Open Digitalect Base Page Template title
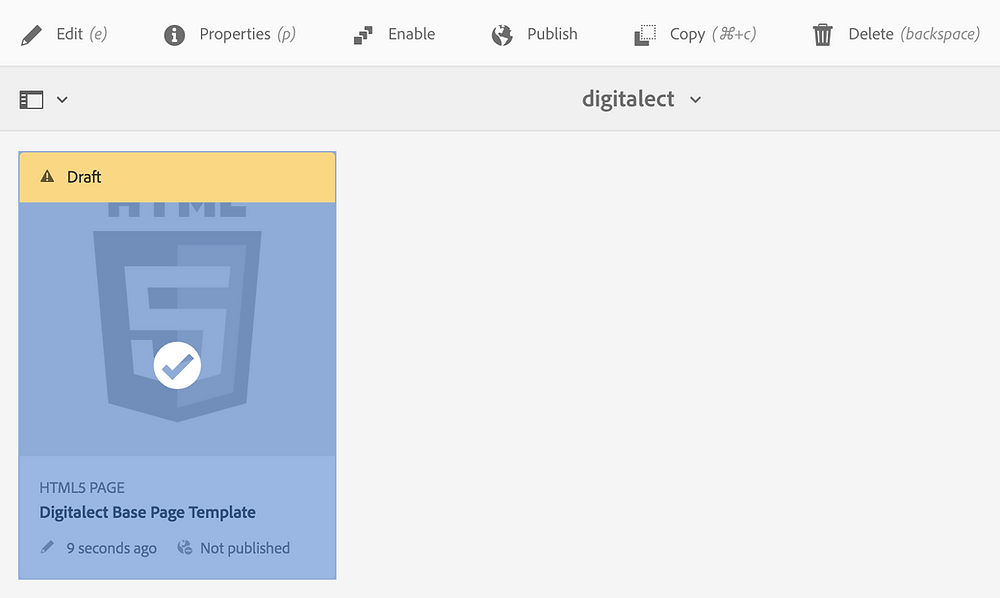Image resolution: width=1000 pixels, height=598 pixels. (x=147, y=513)
